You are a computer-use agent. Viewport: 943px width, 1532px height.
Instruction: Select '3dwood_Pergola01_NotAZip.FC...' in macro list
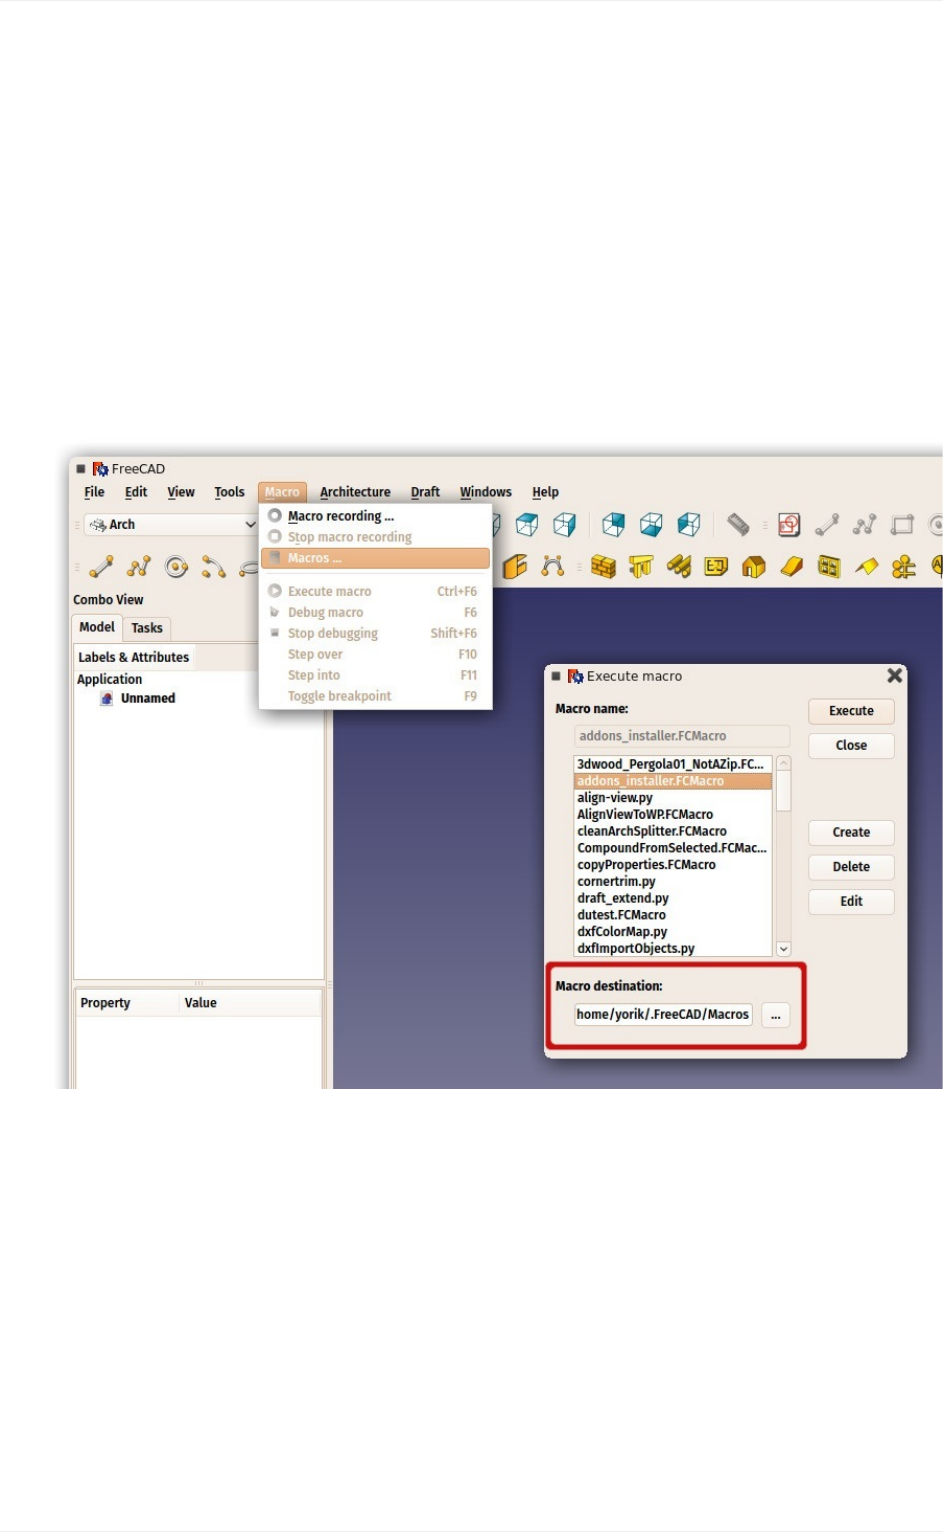click(673, 764)
